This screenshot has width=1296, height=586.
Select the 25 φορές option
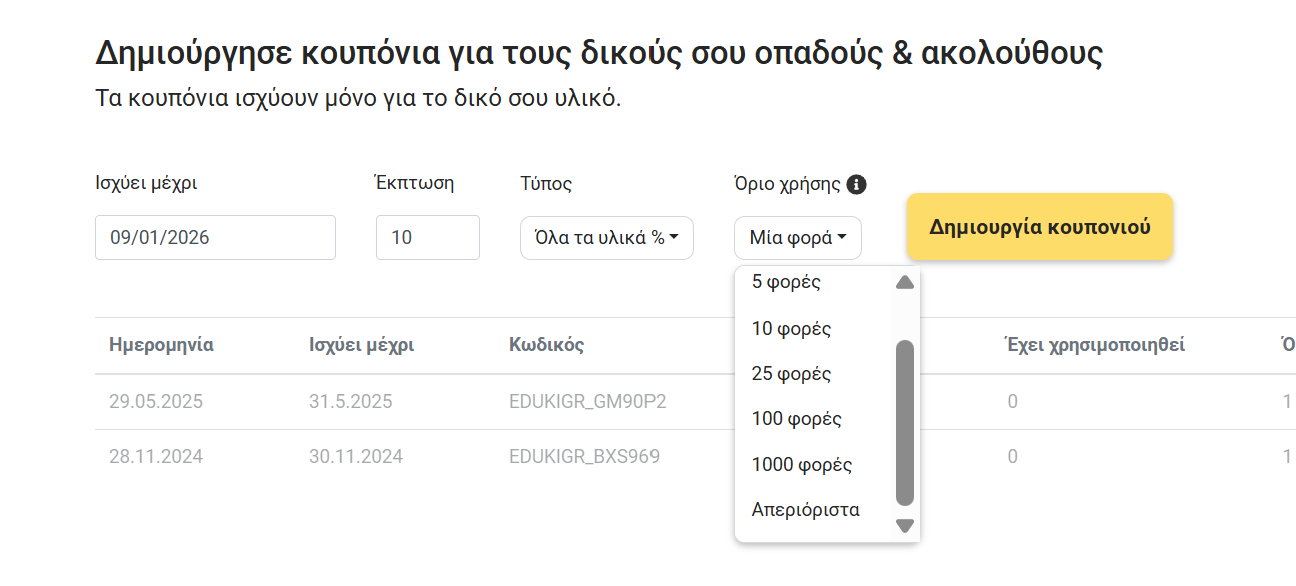791,374
